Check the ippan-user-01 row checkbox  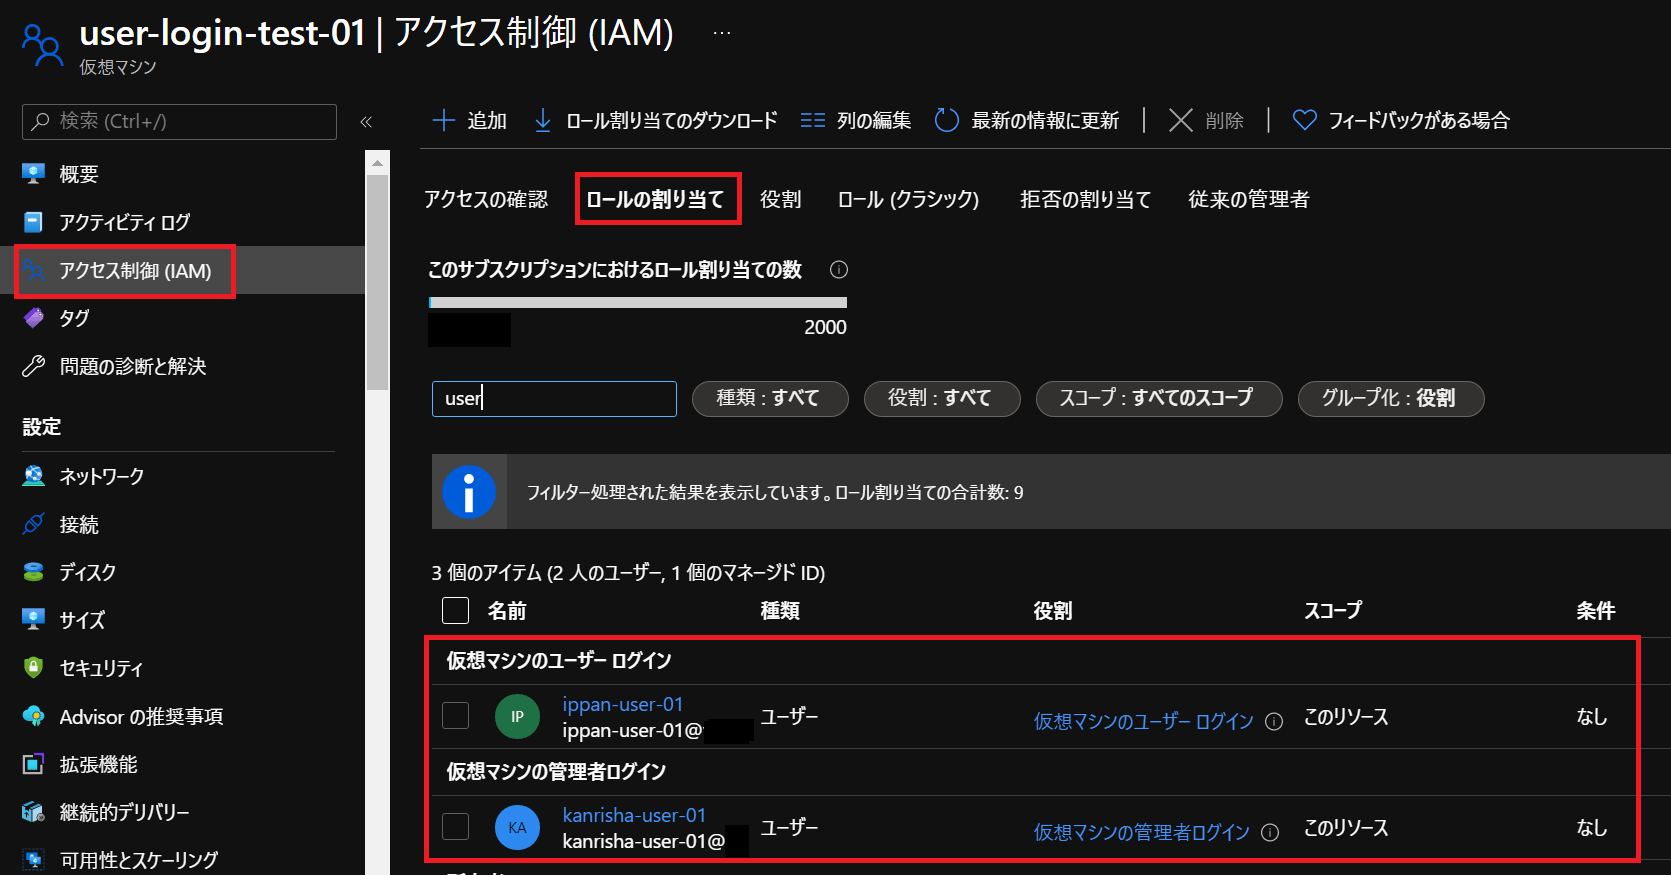[455, 716]
